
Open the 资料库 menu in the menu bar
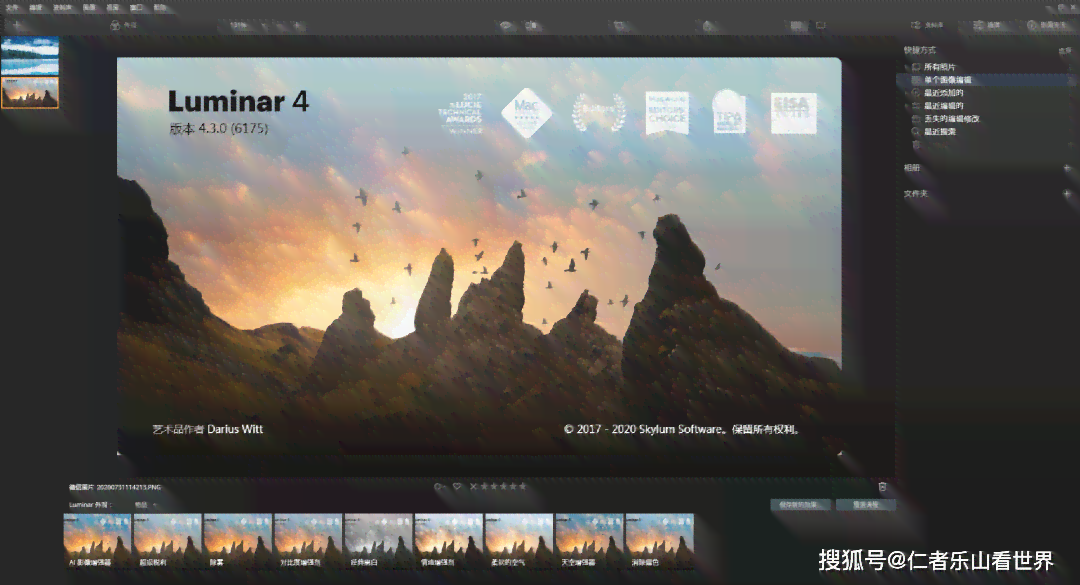click(63, 8)
